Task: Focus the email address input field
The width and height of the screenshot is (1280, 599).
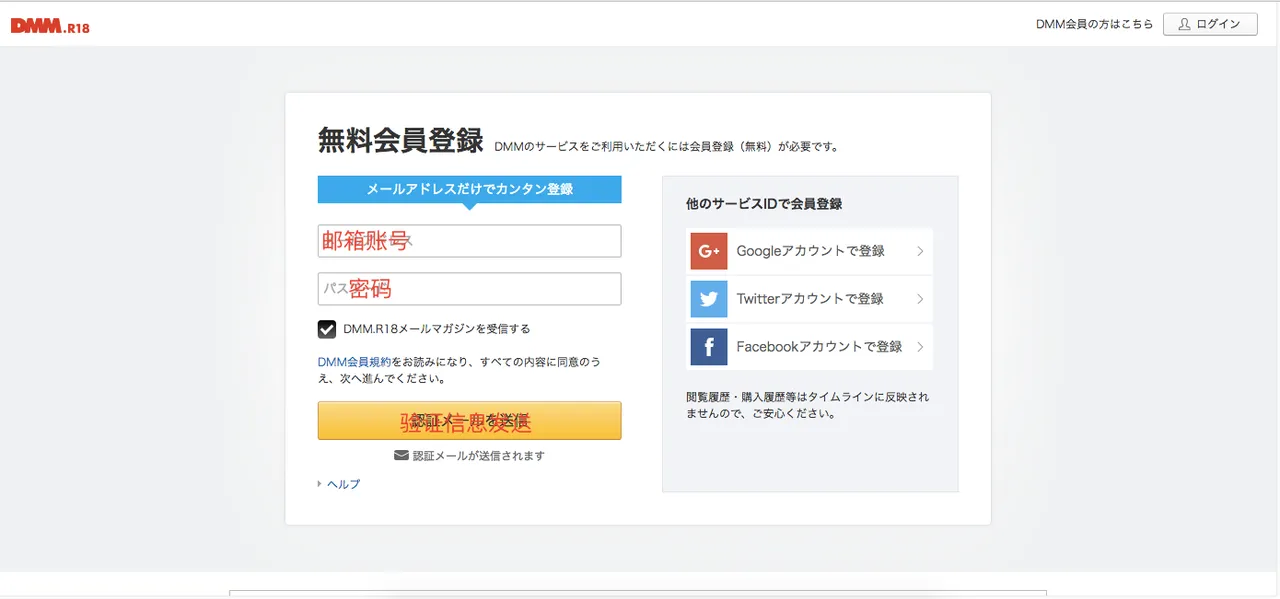Action: (470, 241)
